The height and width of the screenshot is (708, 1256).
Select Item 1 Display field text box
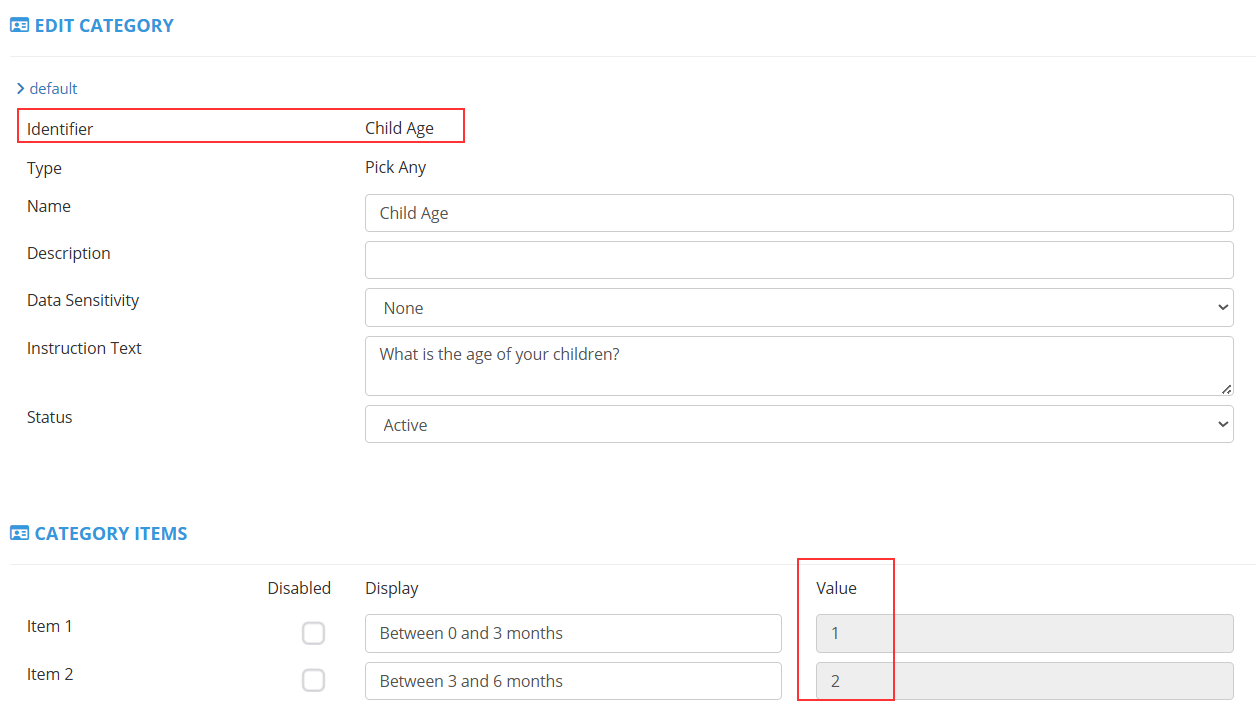tap(573, 633)
